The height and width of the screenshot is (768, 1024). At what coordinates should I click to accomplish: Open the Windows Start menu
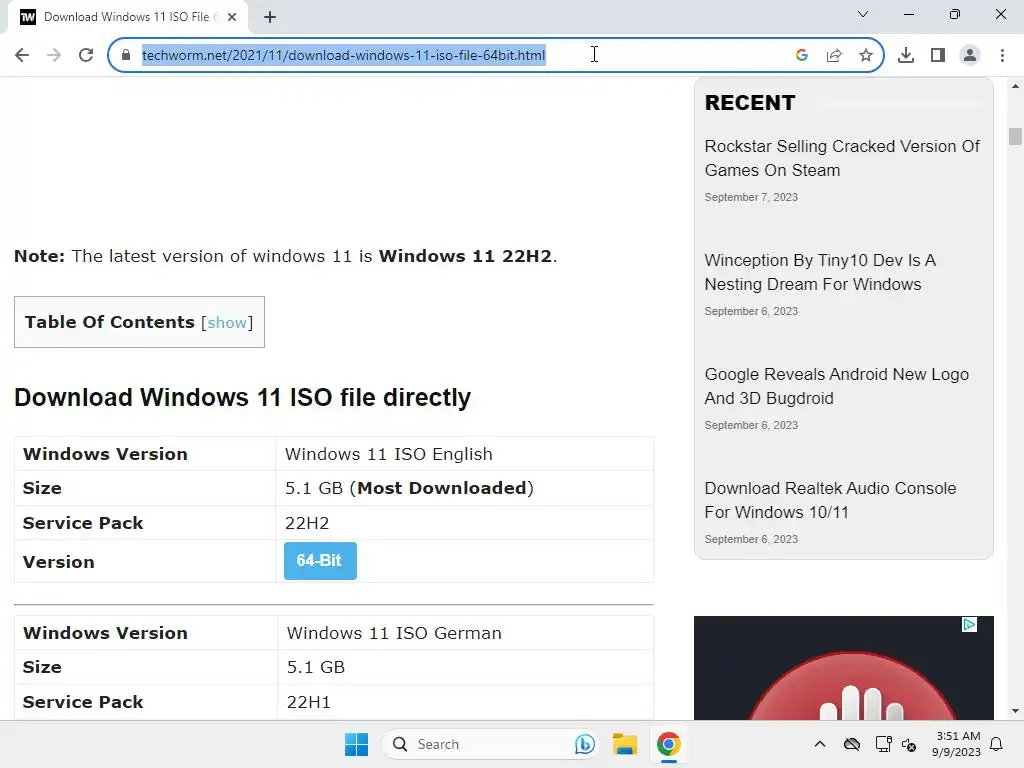pos(357,744)
